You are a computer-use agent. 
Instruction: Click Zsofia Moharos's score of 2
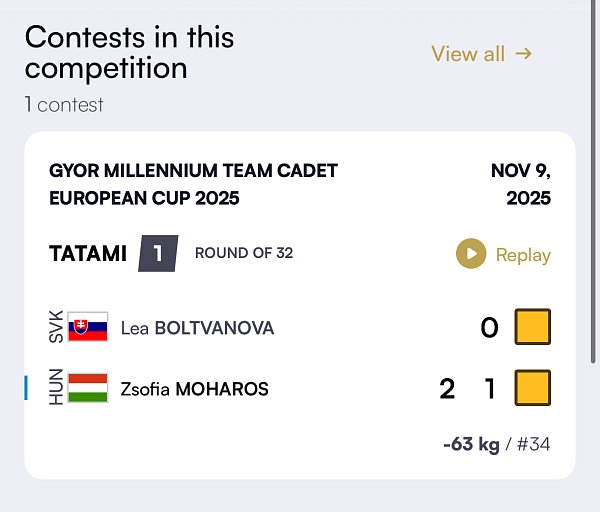coord(447,388)
